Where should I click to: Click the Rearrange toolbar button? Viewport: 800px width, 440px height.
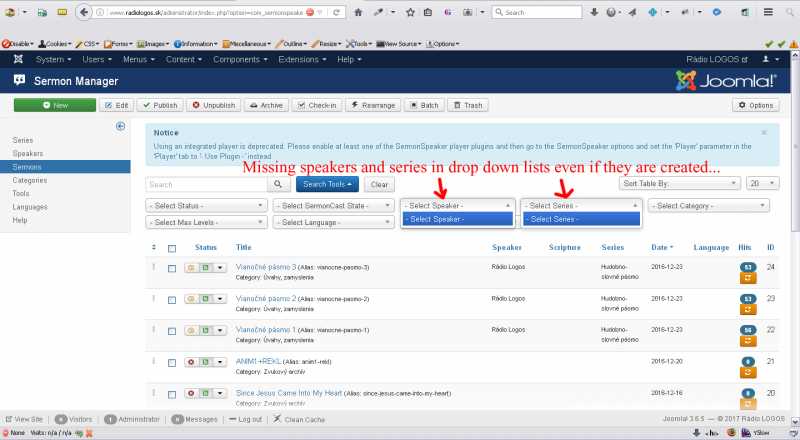tap(373, 105)
